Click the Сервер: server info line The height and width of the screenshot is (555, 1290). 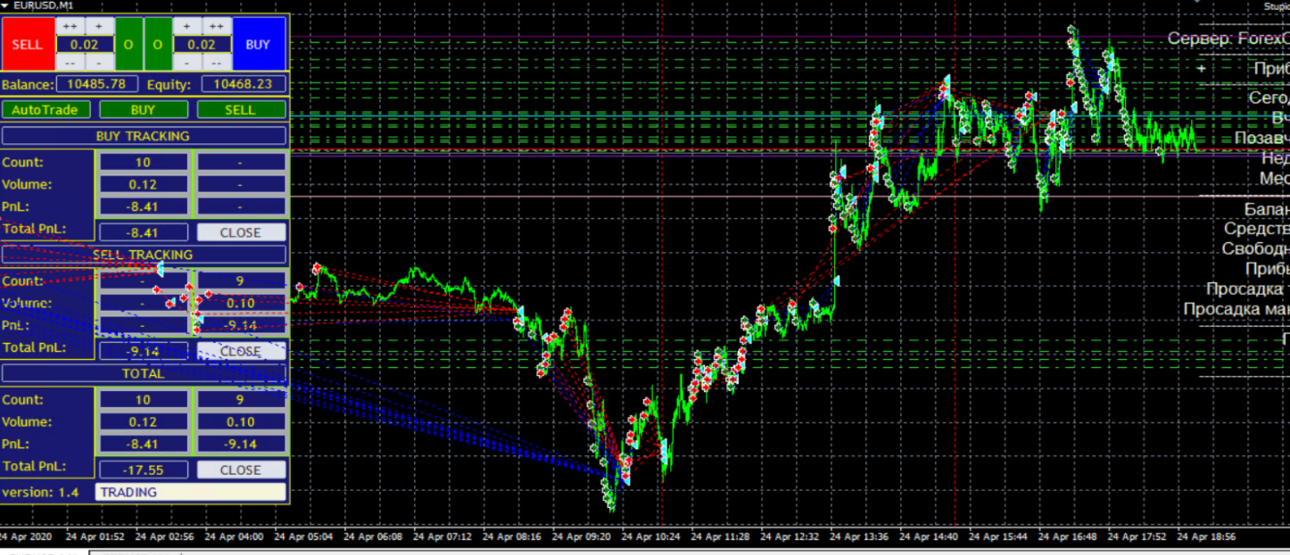click(x=1228, y=38)
